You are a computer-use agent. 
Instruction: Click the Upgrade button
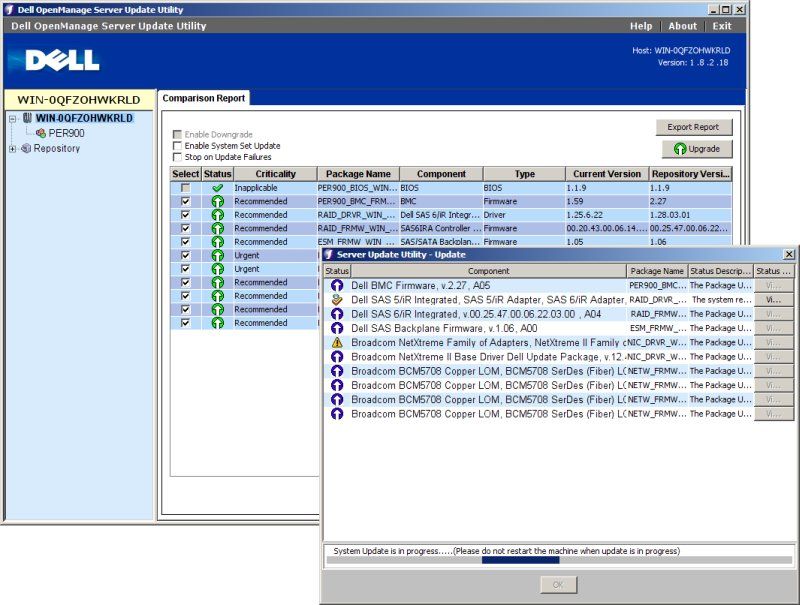pos(697,149)
